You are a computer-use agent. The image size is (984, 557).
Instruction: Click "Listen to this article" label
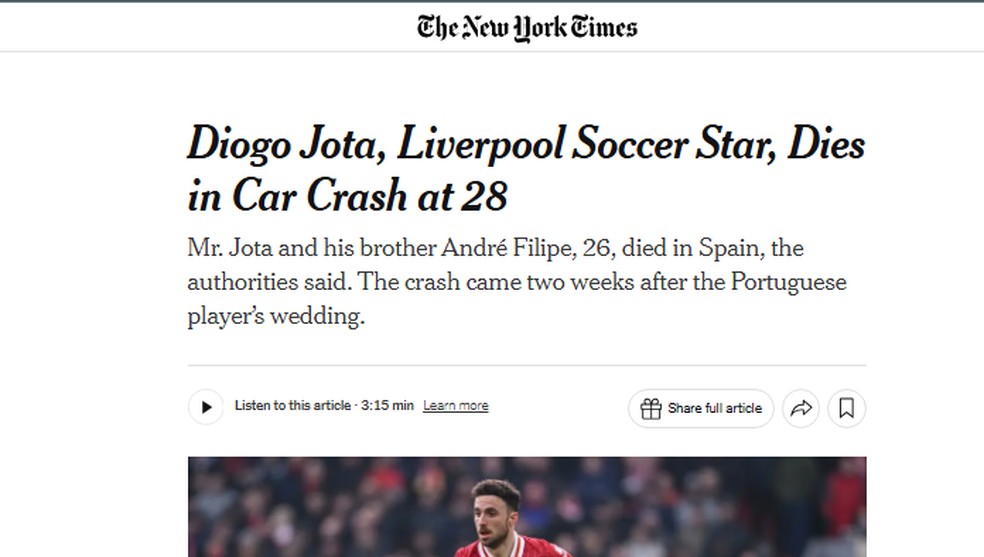pos(292,406)
